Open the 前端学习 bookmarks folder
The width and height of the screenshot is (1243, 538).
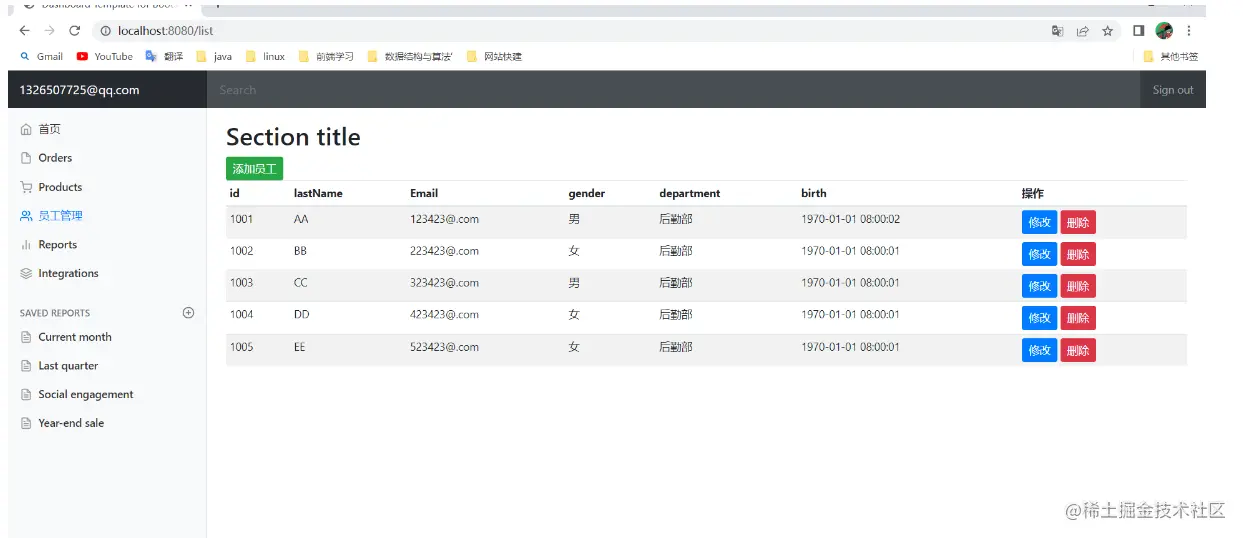(326, 57)
